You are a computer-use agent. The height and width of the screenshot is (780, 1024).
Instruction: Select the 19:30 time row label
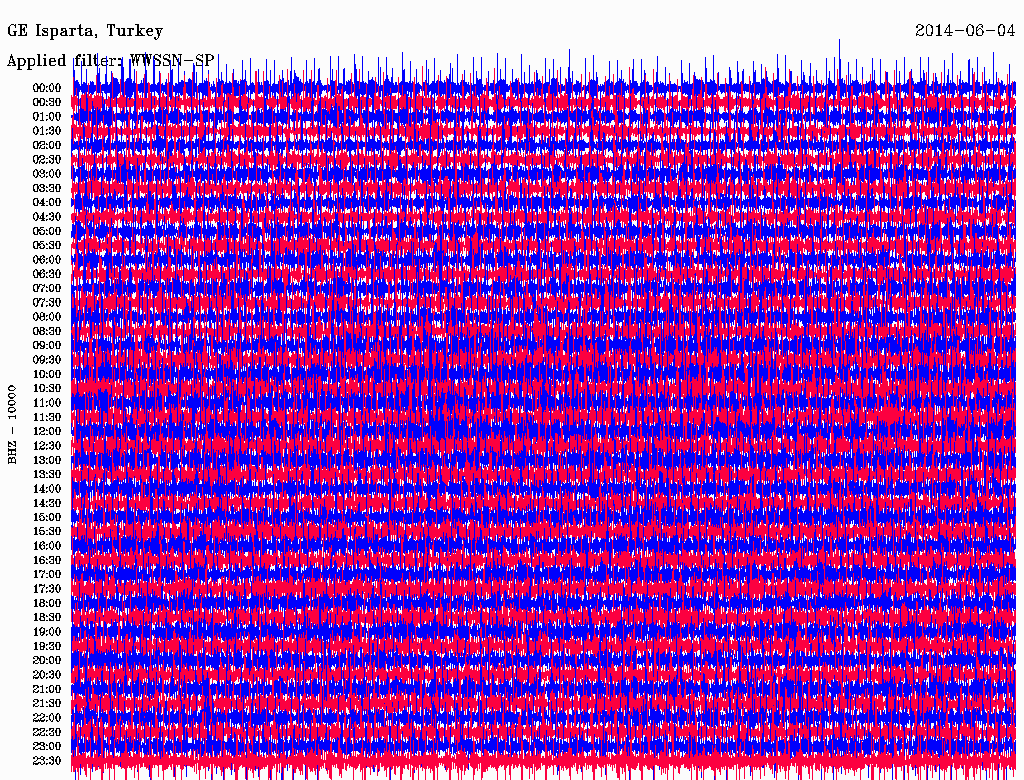47,646
